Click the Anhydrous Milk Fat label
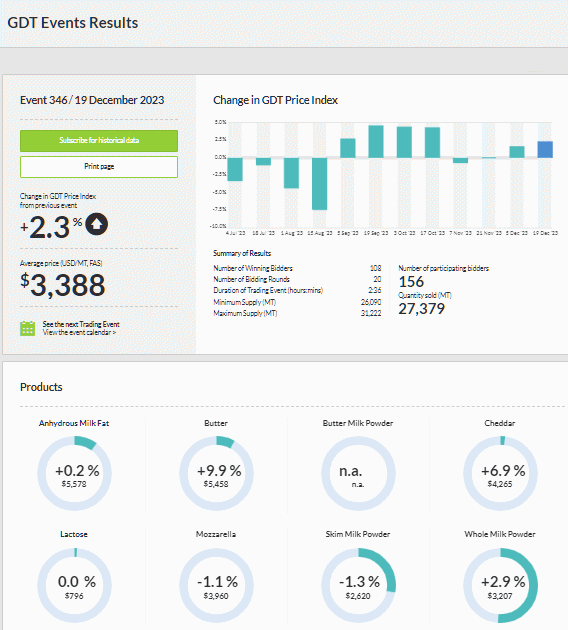 click(74, 423)
